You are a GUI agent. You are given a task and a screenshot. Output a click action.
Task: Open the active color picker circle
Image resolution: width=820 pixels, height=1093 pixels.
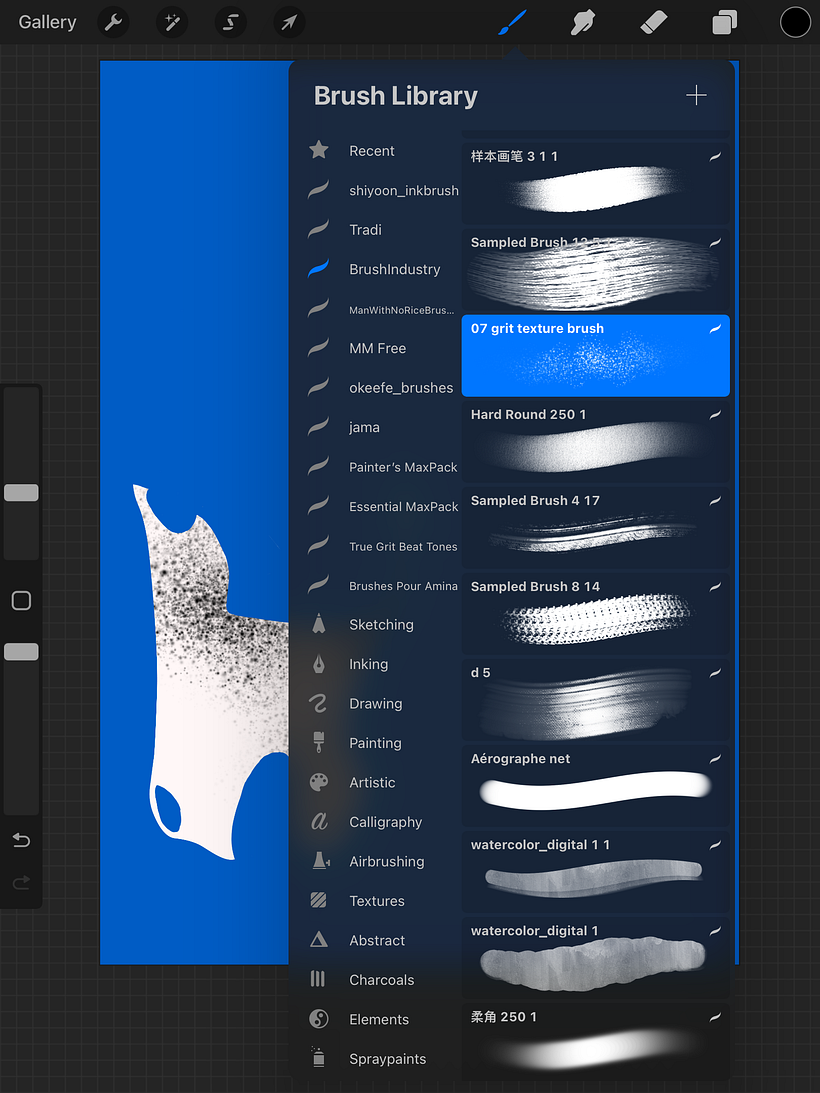[x=796, y=23]
